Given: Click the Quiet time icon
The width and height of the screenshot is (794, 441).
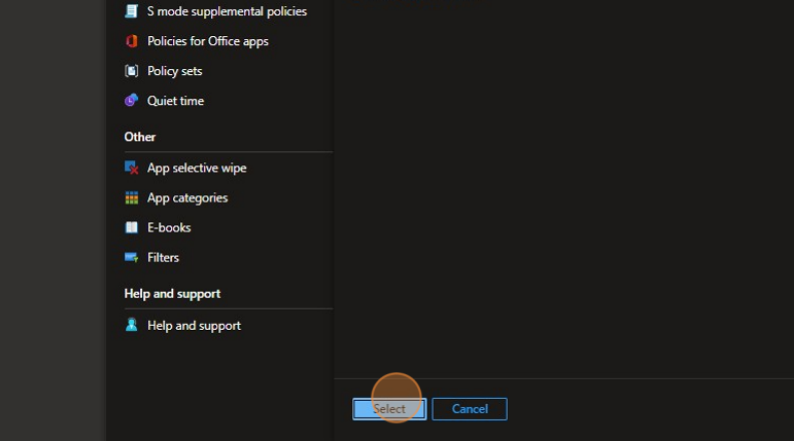Looking at the screenshot, I should (131, 101).
